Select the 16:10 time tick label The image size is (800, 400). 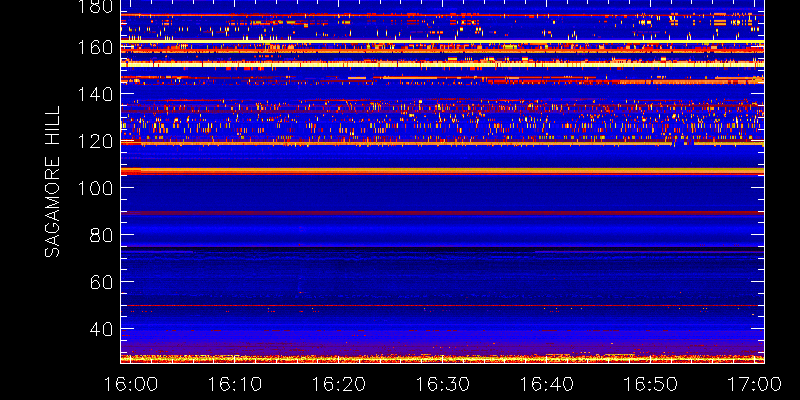click(x=235, y=384)
